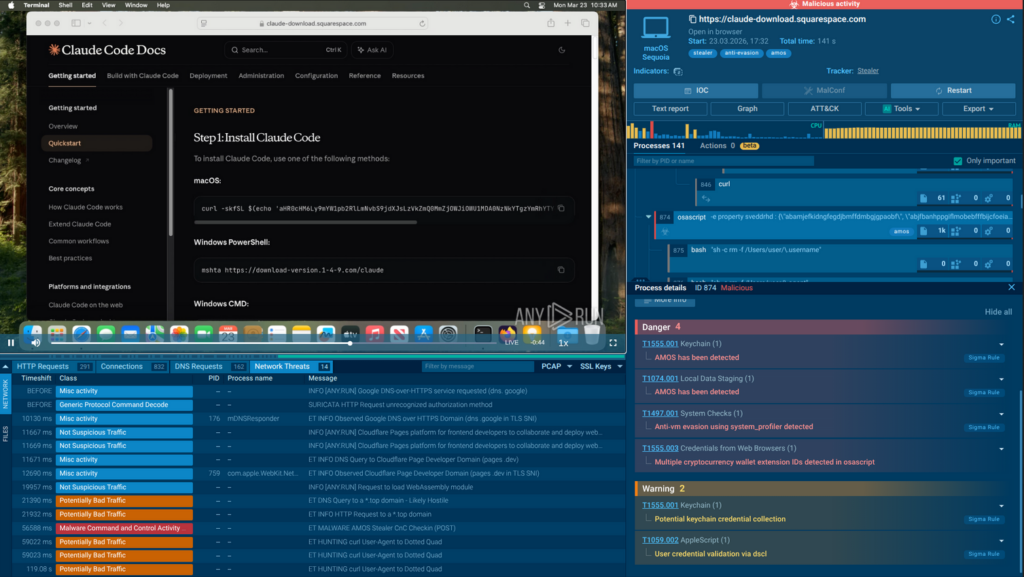
Task: Close the Process details panel
Action: pyautogui.click(x=1011, y=288)
